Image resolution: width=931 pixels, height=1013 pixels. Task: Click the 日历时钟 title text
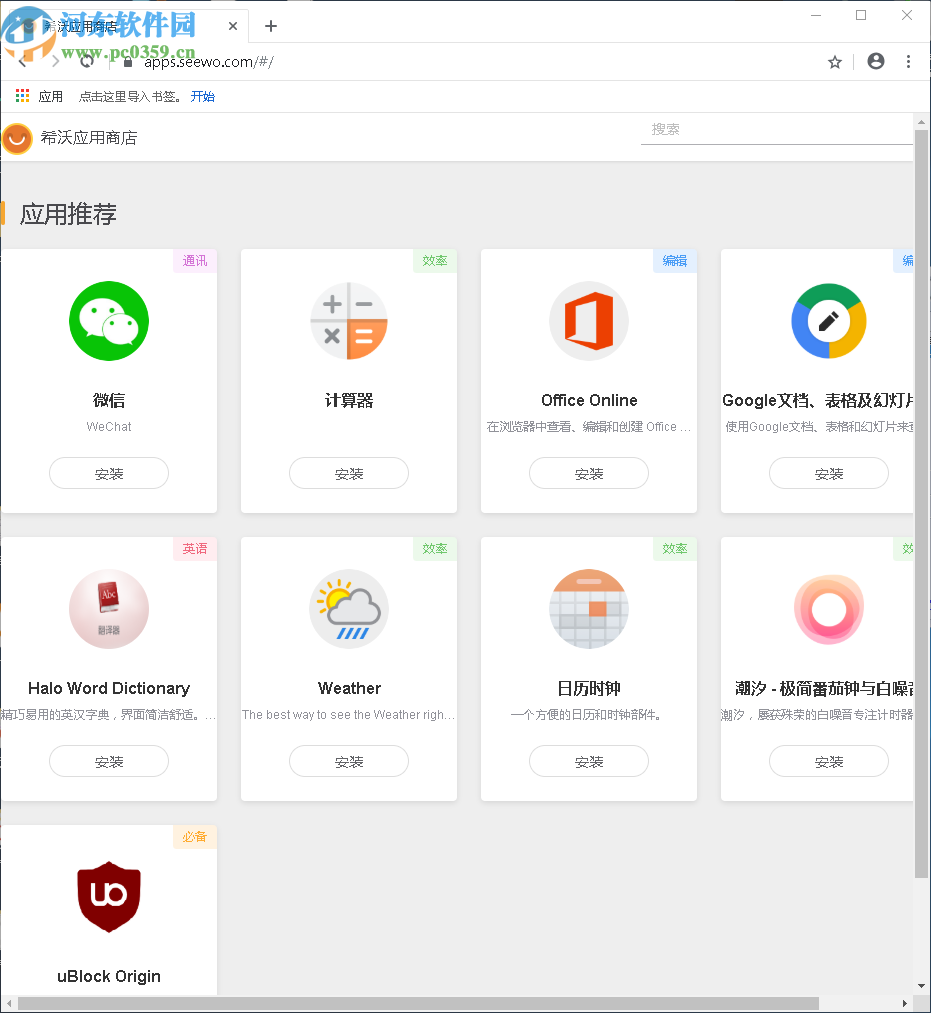pos(589,689)
